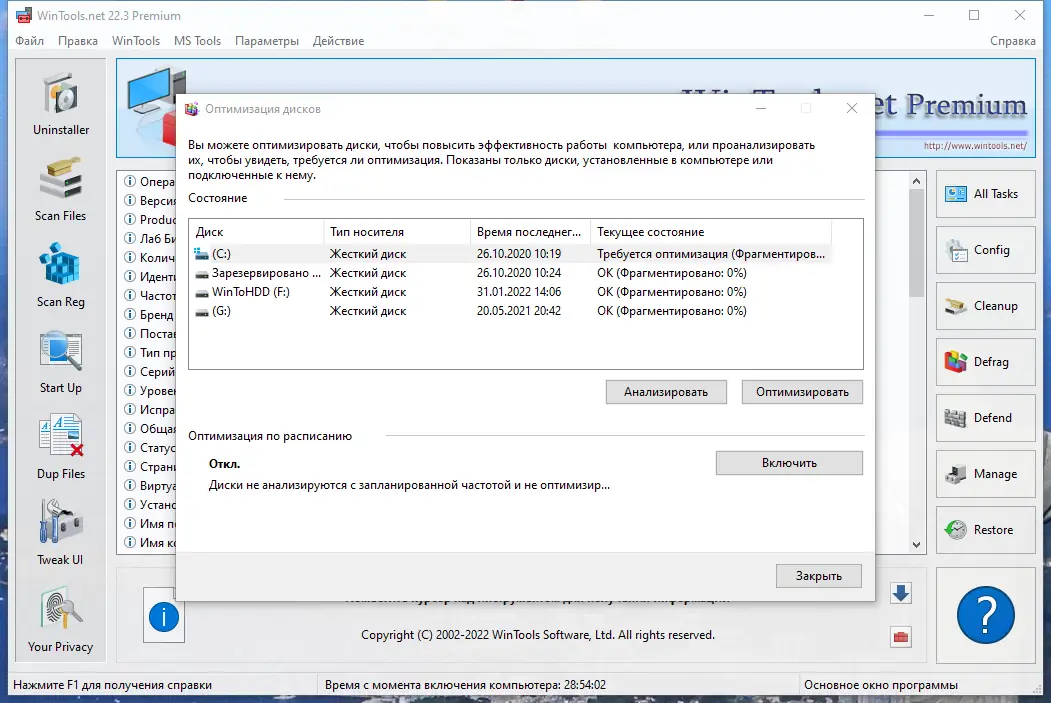This screenshot has width=1051, height=703.
Task: Select the All Tasks button
Action: click(985, 194)
